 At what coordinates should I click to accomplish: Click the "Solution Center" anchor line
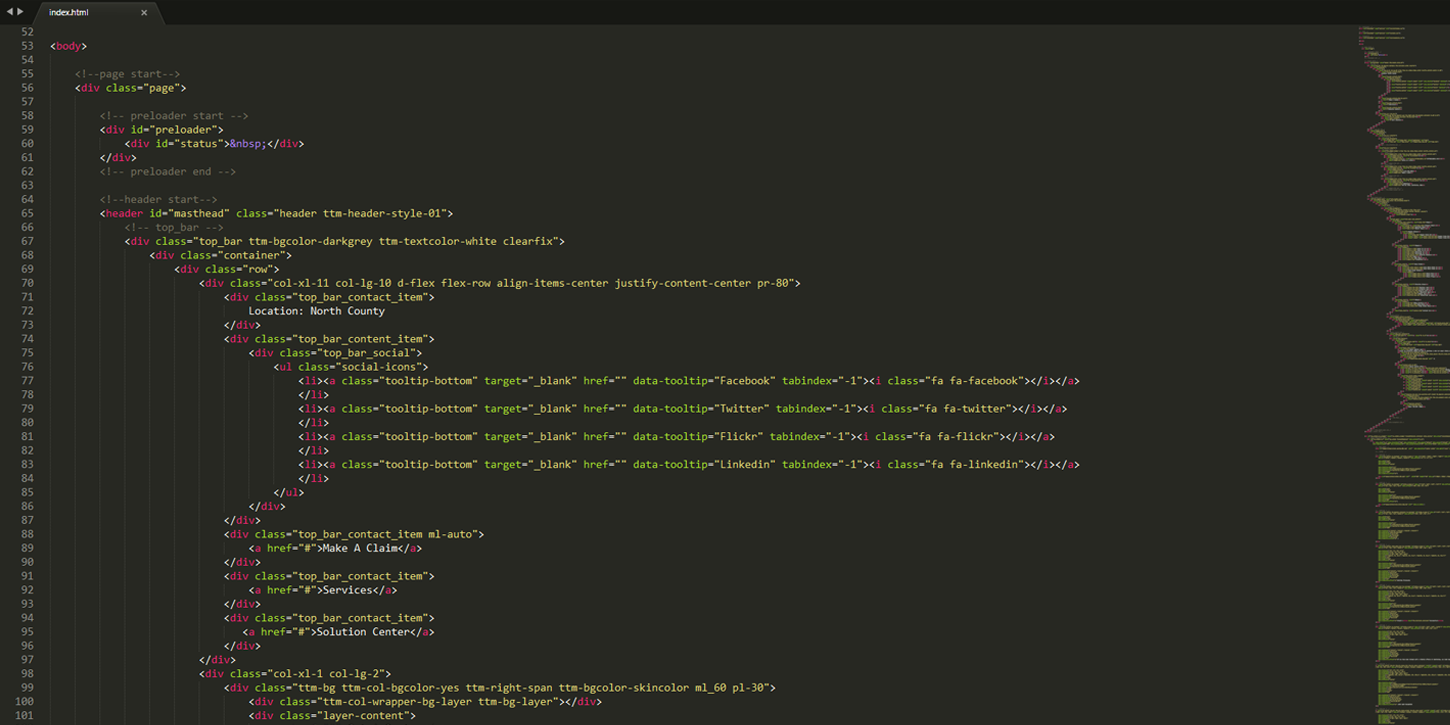pos(339,634)
